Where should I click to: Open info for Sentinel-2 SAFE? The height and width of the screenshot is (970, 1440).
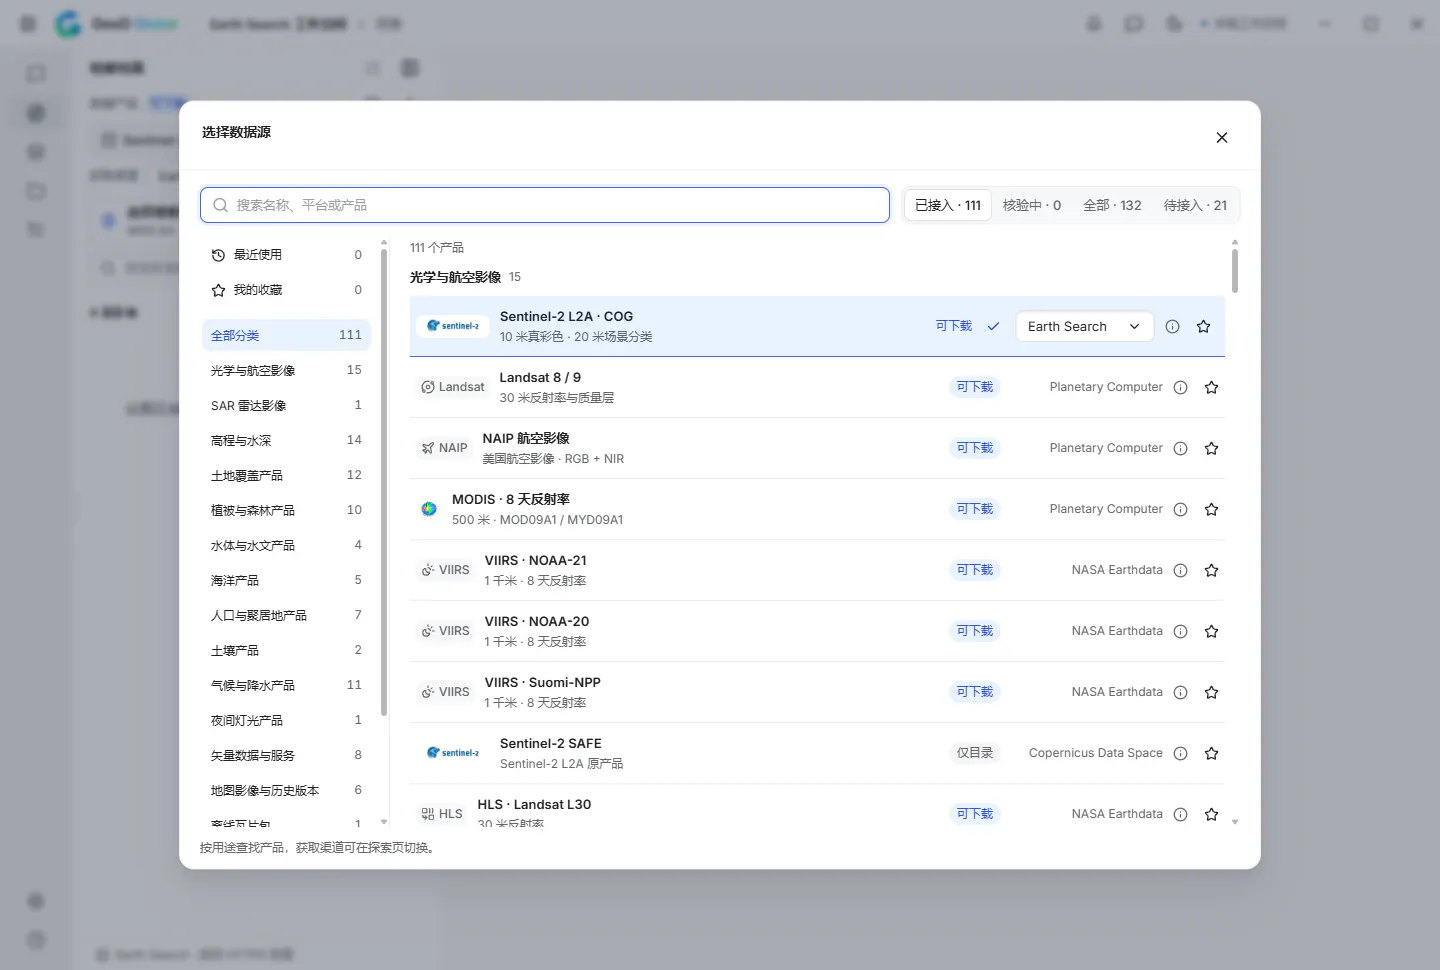click(1180, 753)
